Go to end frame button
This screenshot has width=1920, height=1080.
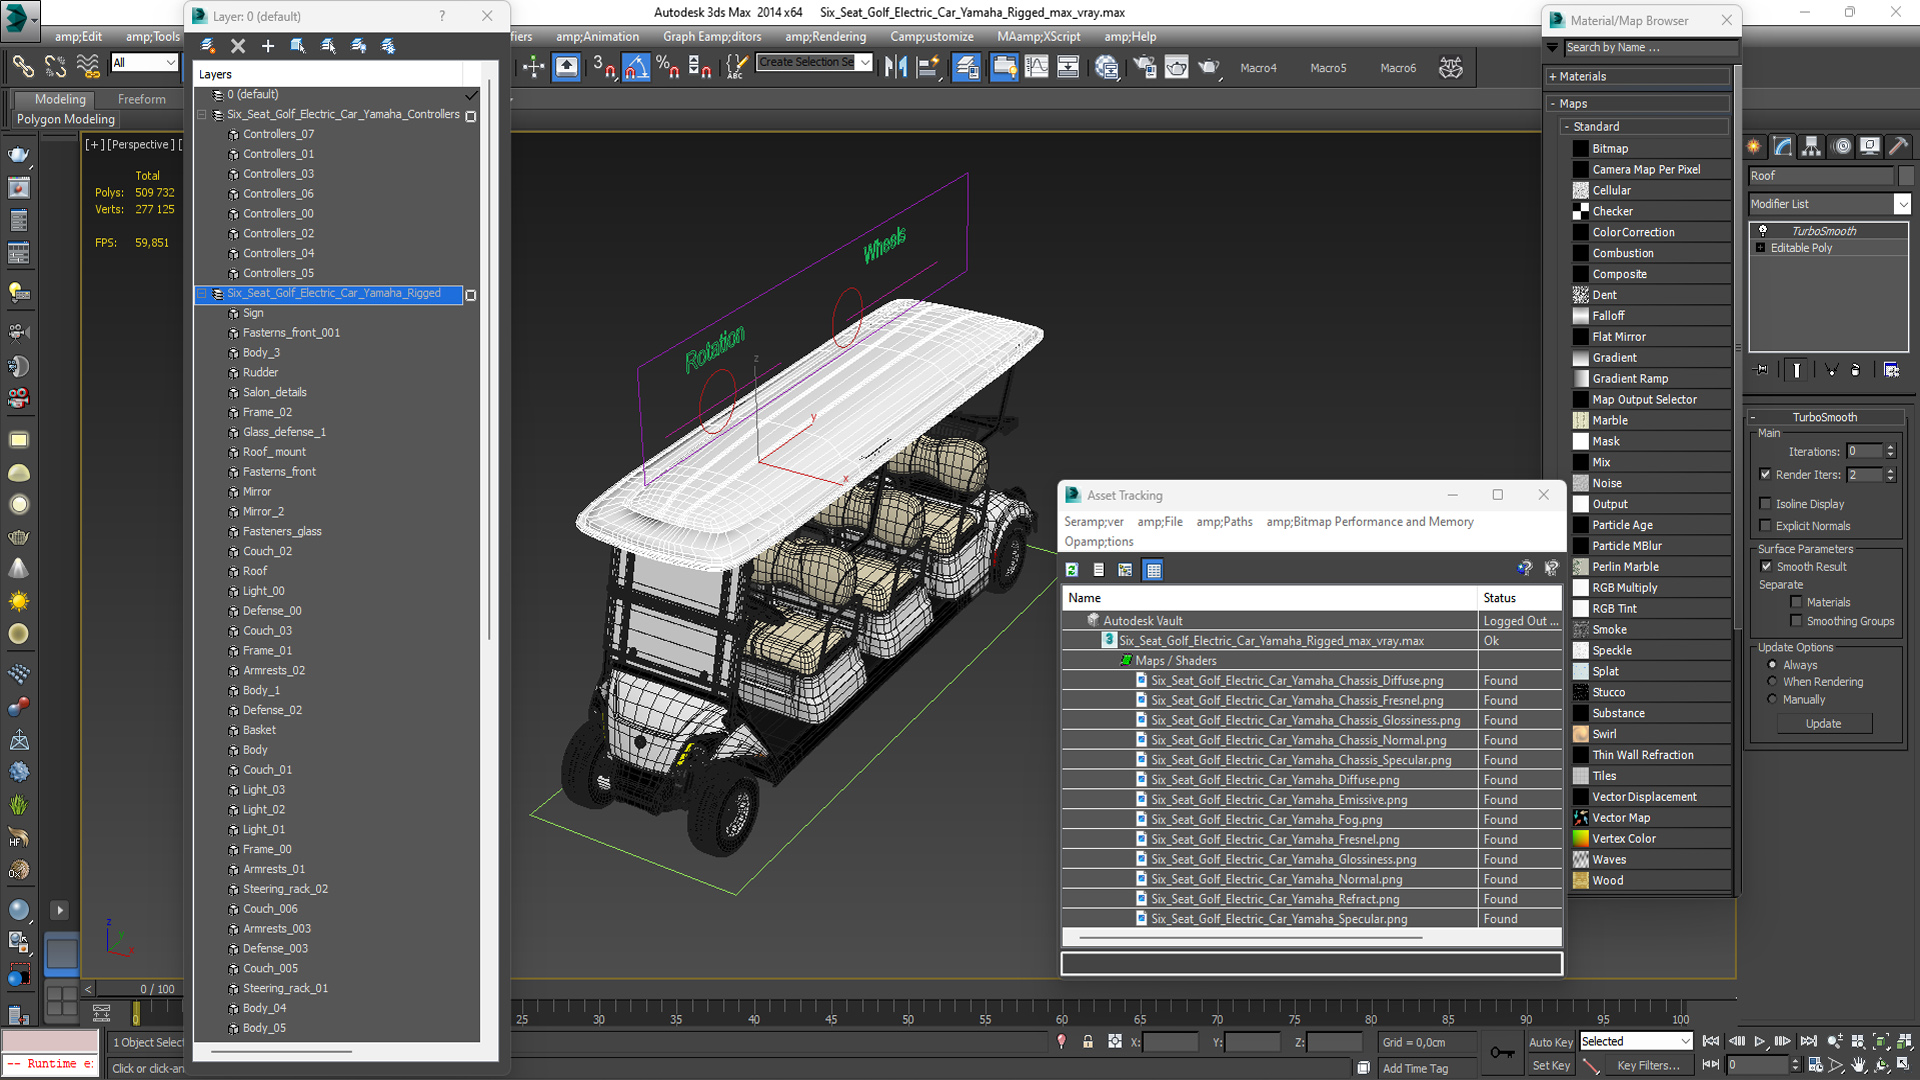[x=1808, y=1042]
